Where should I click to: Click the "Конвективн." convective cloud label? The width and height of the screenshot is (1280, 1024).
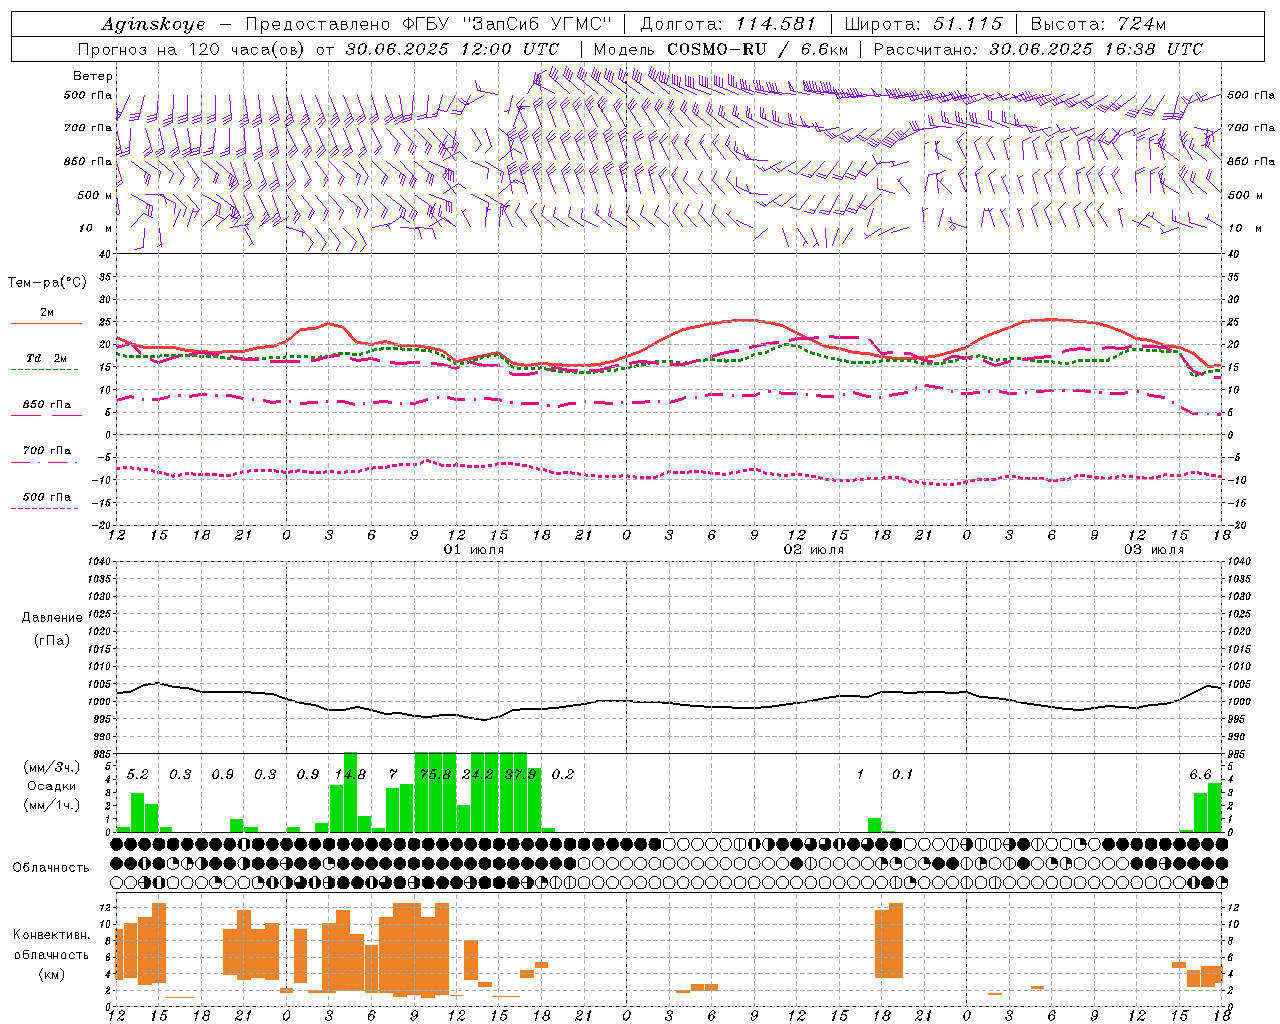(x=51, y=935)
